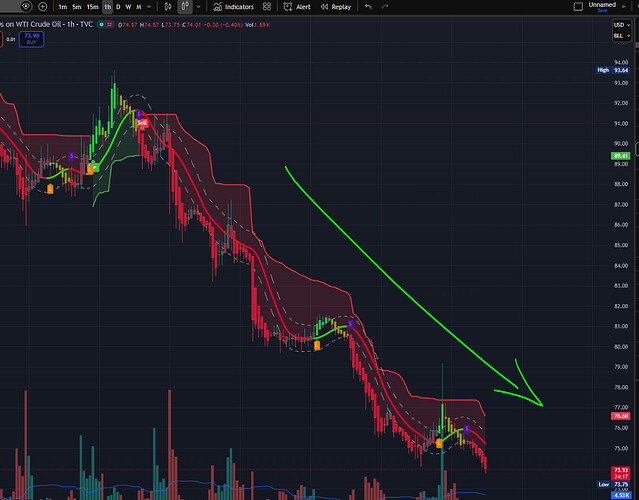Expand the timeframe interval dropdown arrow
The image size is (639, 500).
tap(149, 7)
